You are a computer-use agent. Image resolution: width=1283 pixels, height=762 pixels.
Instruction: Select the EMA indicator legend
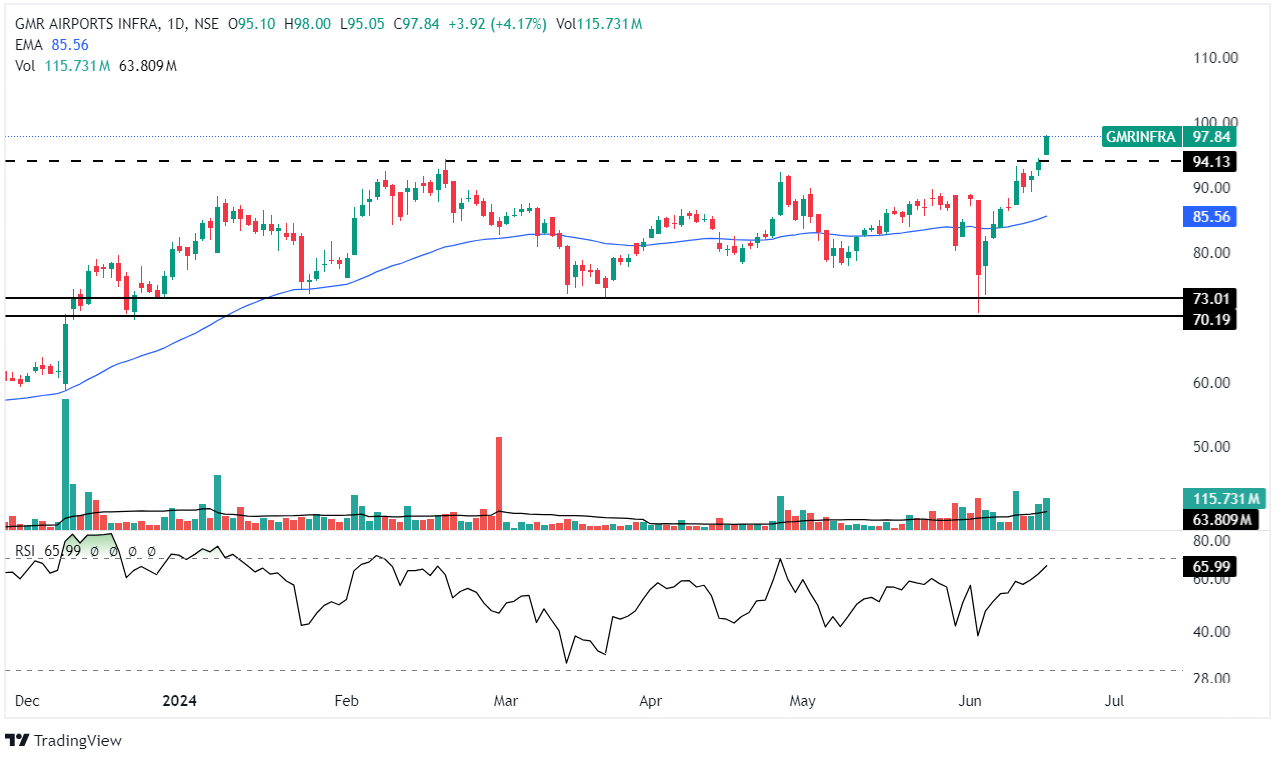click(29, 45)
